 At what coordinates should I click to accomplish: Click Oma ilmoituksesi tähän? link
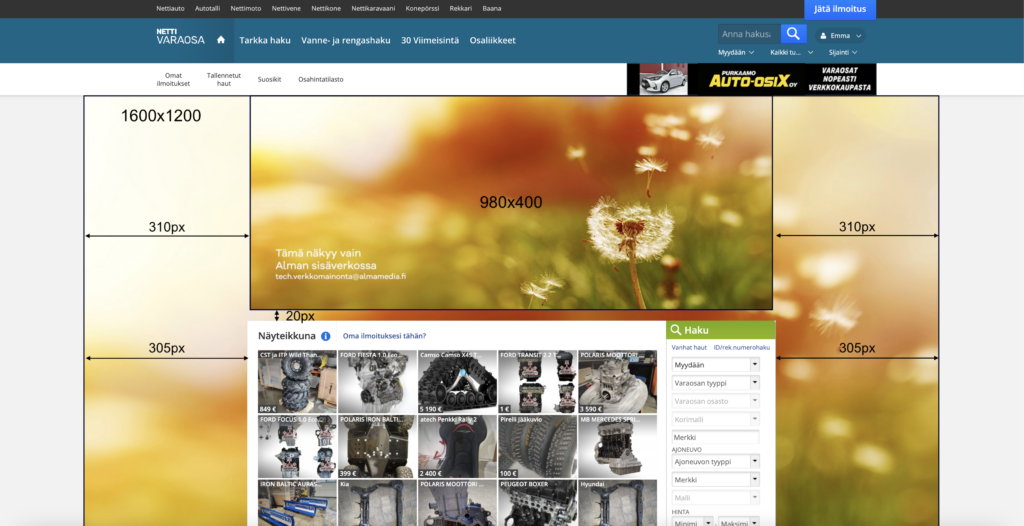tap(385, 336)
